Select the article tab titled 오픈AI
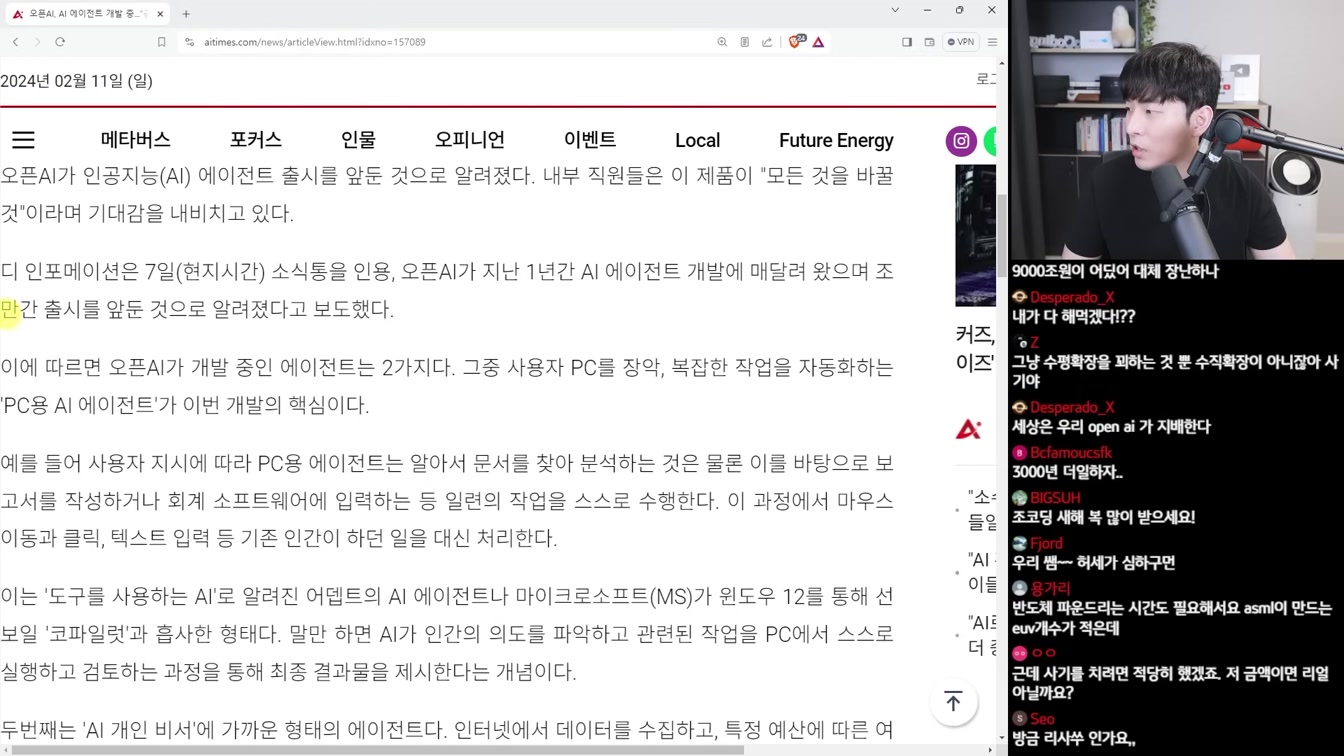 coord(88,14)
